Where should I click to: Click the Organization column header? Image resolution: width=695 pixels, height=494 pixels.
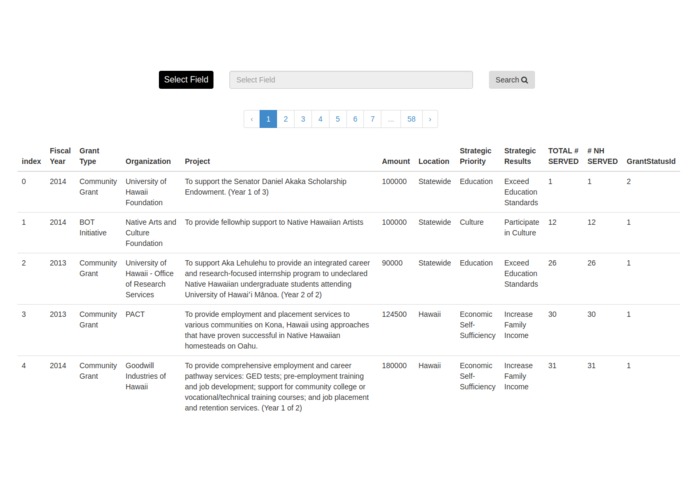coord(148,161)
